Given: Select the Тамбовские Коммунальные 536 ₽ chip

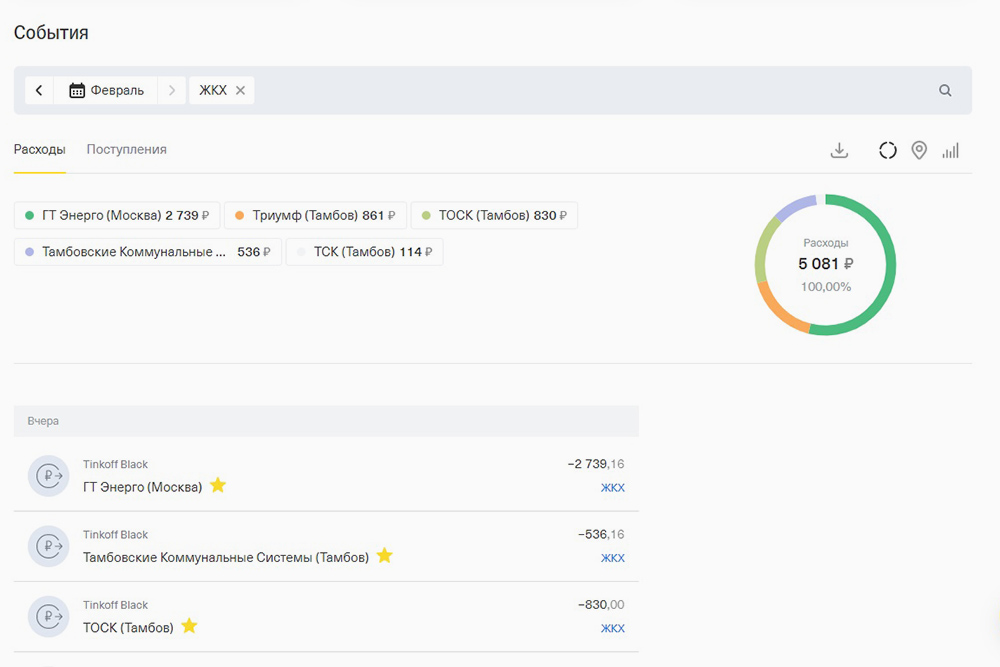Looking at the screenshot, I should (x=148, y=252).
